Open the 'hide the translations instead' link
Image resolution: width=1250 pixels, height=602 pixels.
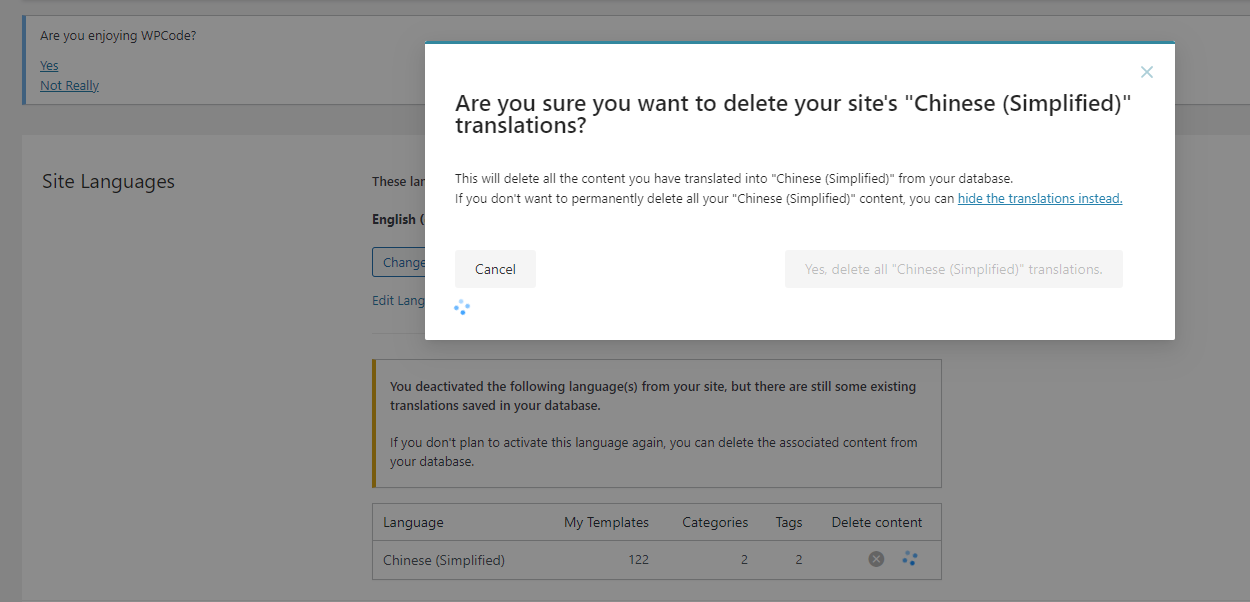(x=1040, y=198)
